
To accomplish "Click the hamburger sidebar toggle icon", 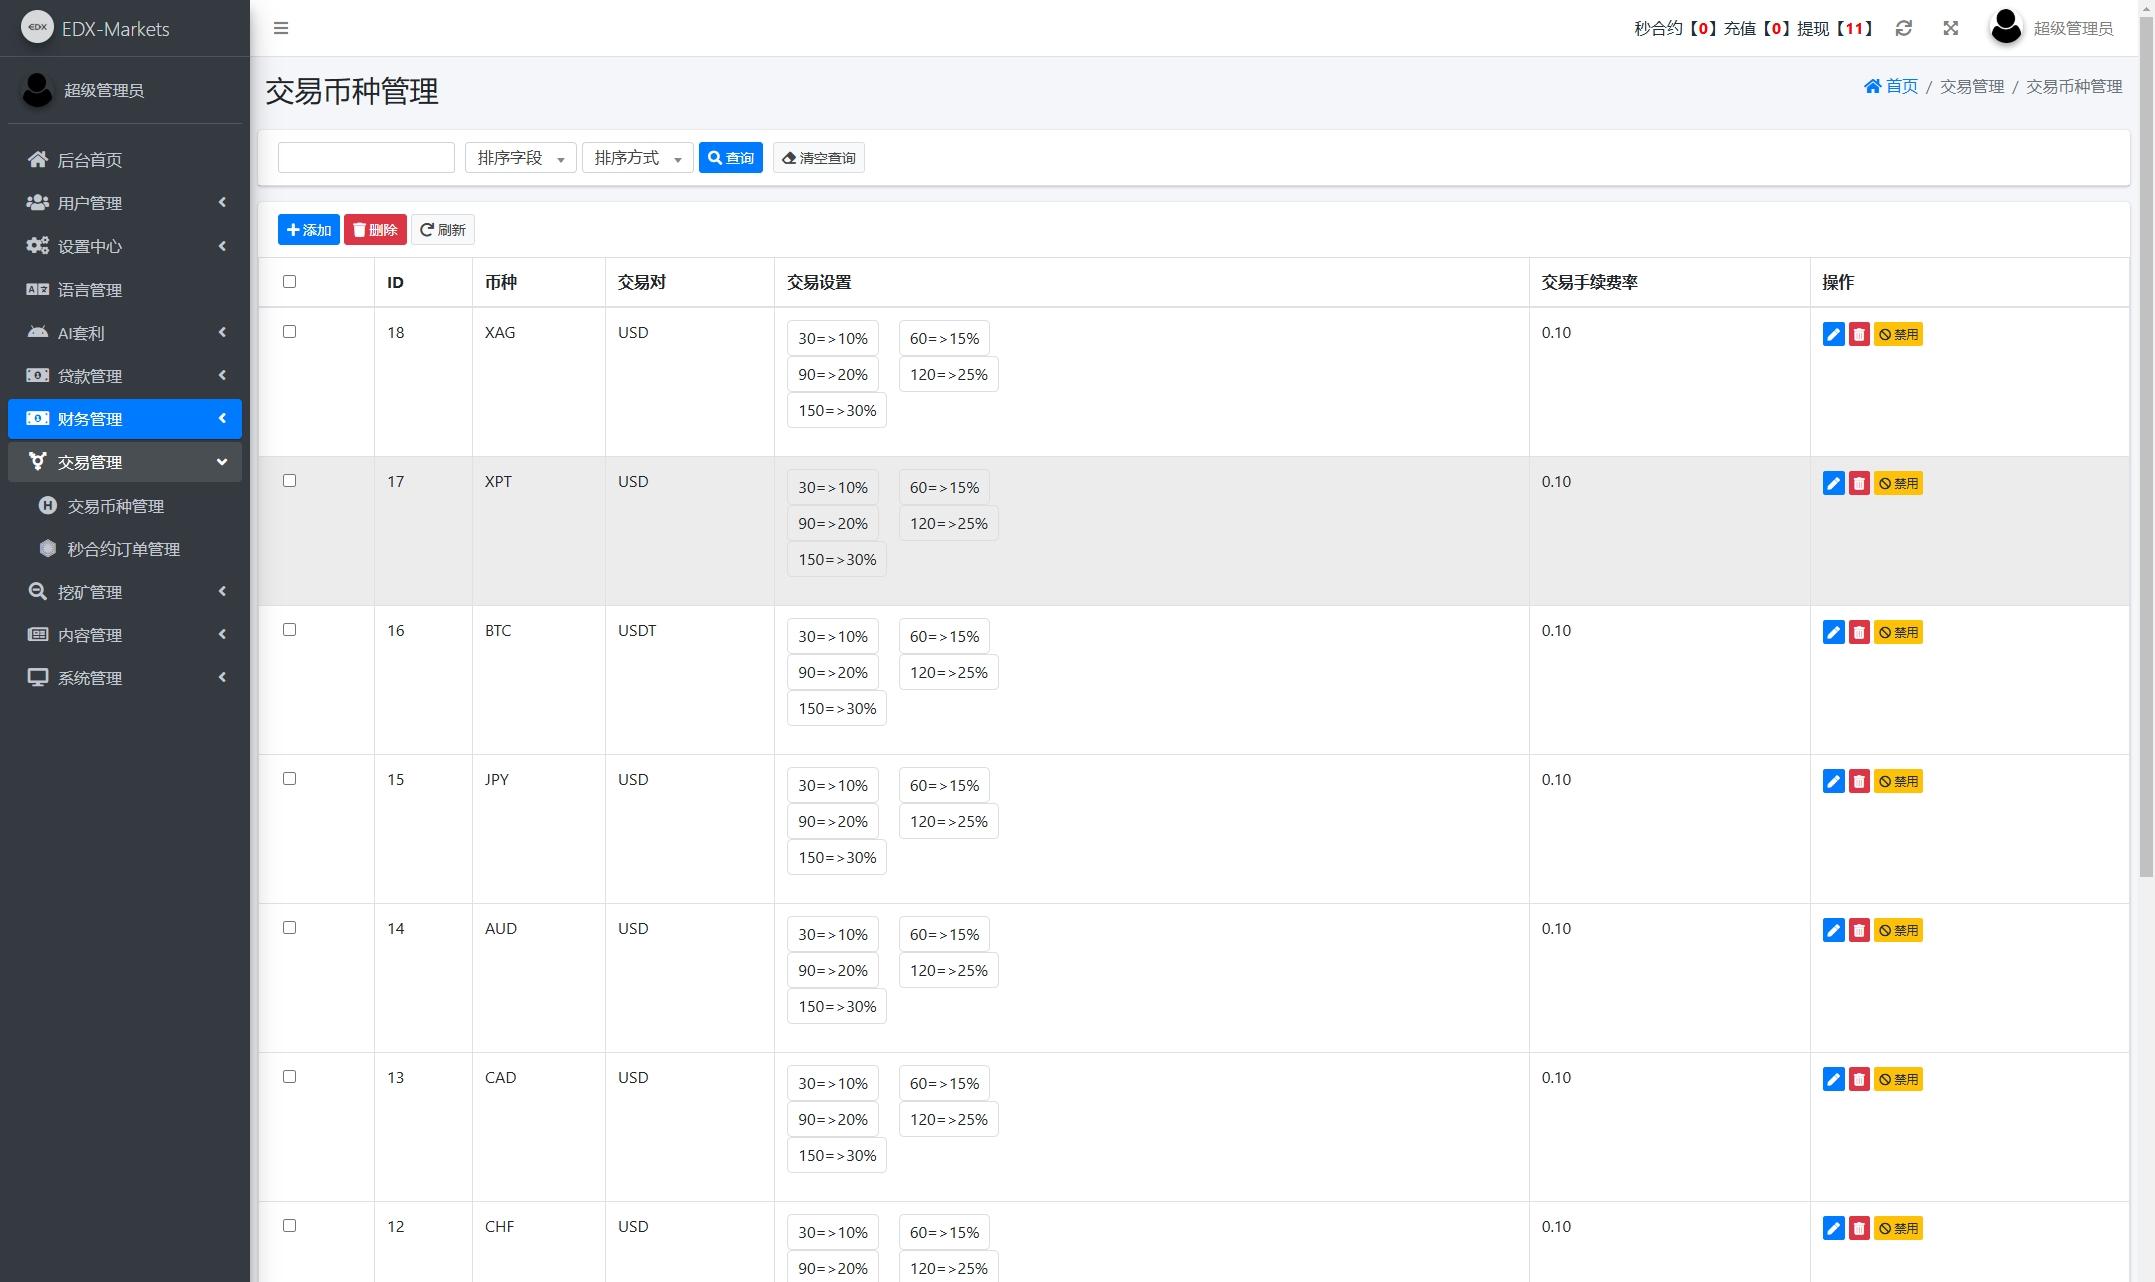I will click(x=281, y=28).
